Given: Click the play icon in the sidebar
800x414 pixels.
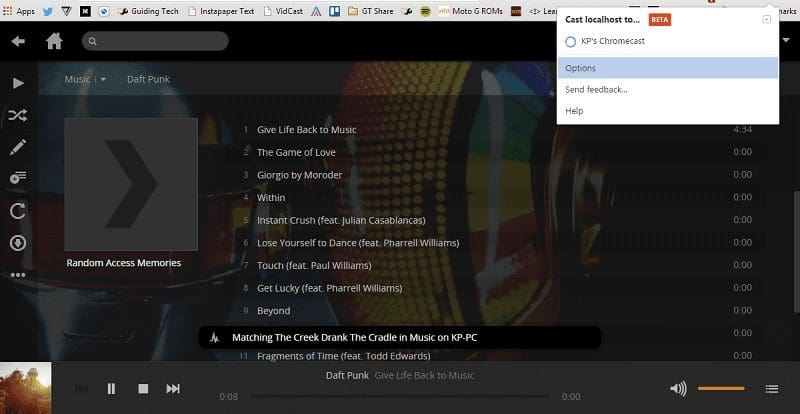Looking at the screenshot, I should point(18,83).
